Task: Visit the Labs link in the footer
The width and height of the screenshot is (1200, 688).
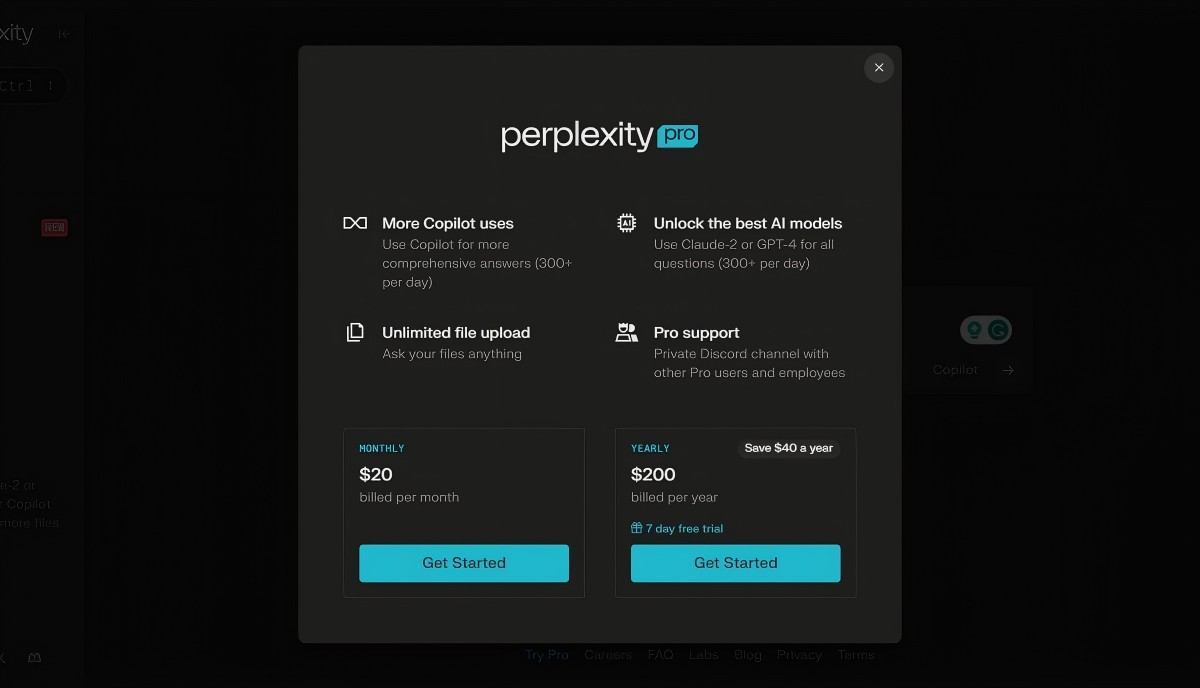Action: pyautogui.click(x=703, y=655)
